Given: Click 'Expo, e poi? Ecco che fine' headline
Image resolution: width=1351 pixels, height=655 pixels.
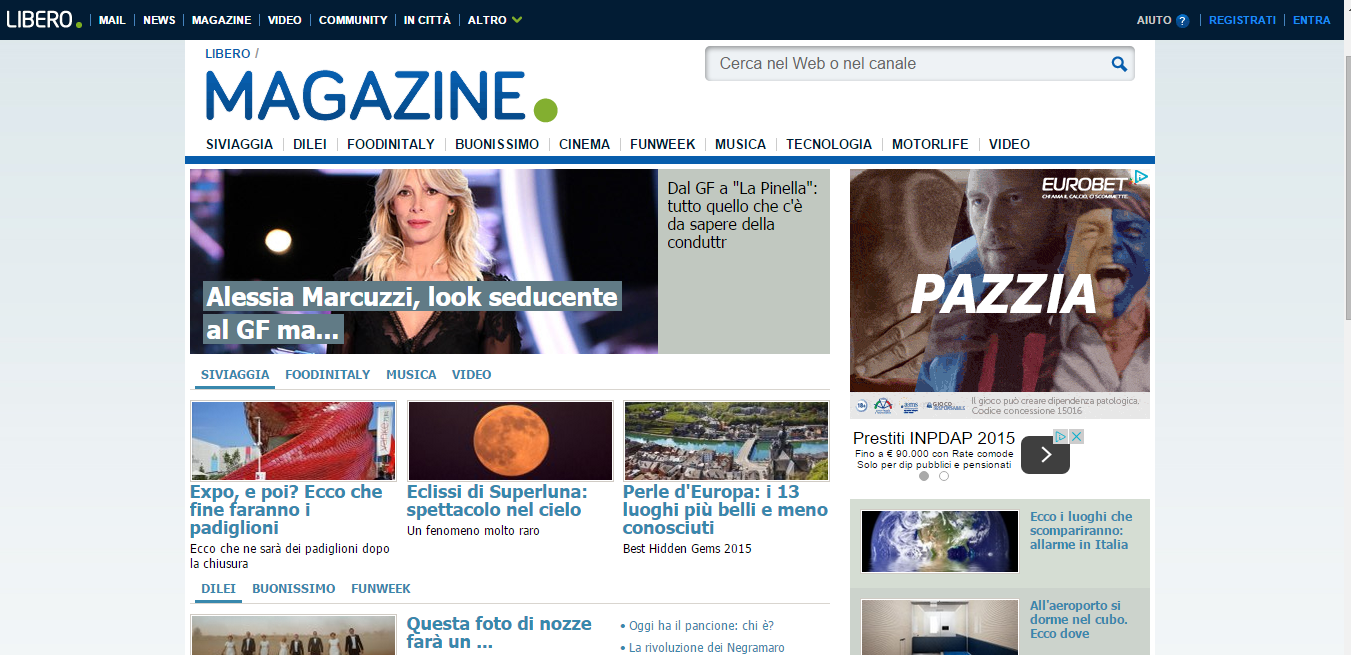Looking at the screenshot, I should (x=286, y=510).
